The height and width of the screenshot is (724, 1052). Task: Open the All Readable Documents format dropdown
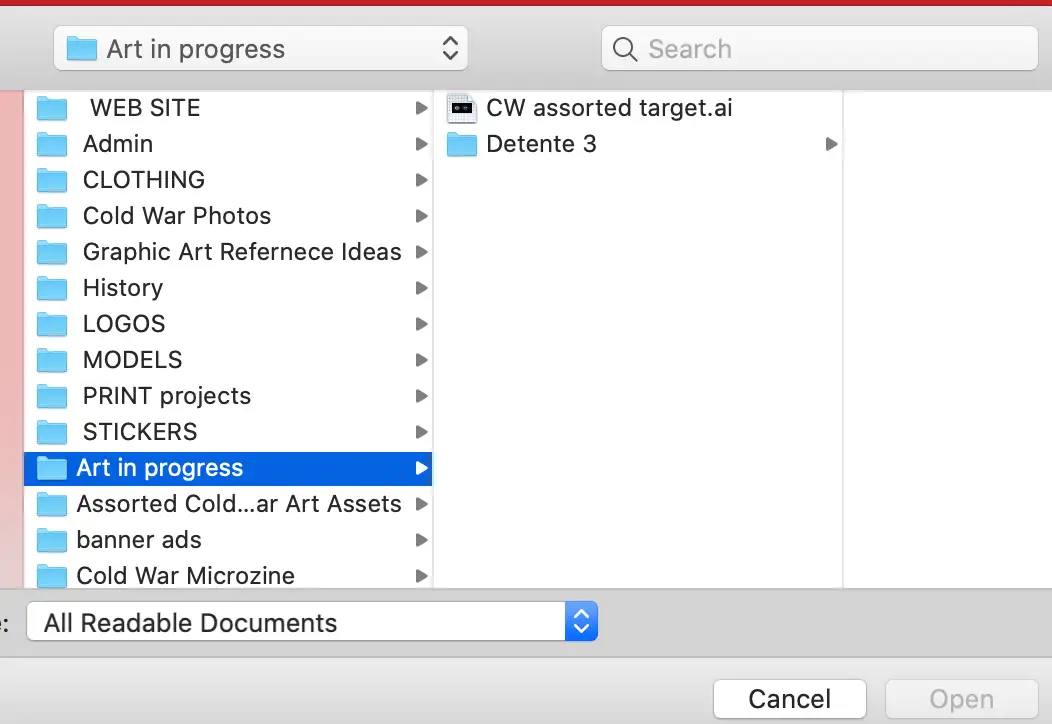312,623
